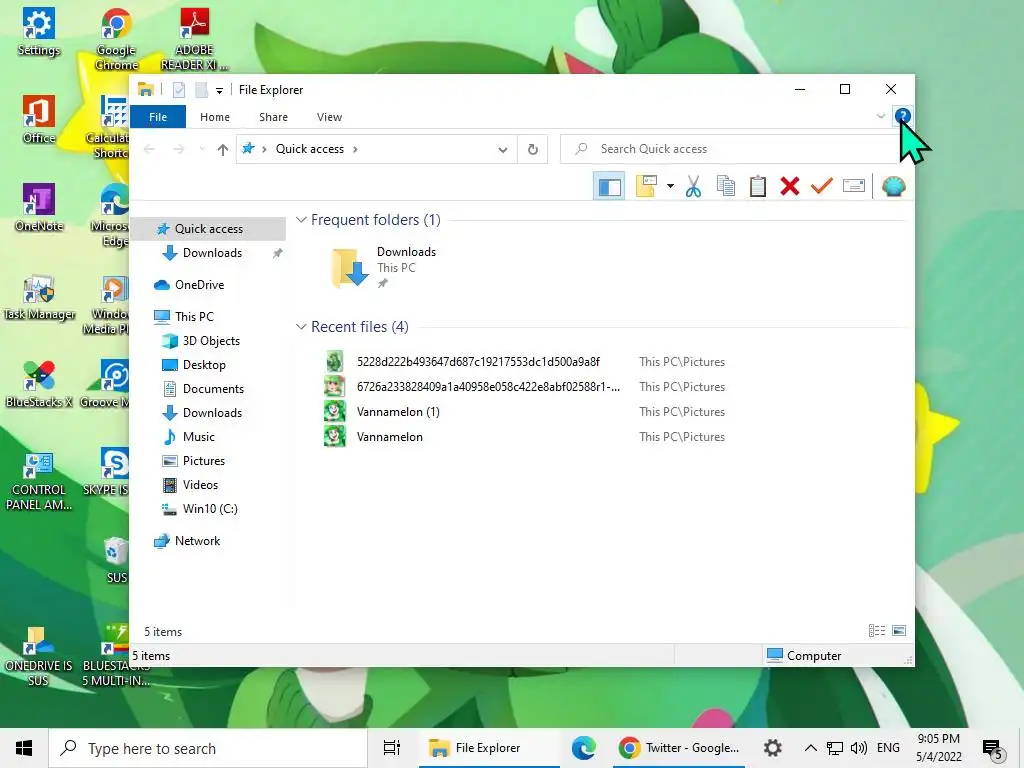Open the Windows Start menu

click(24, 748)
